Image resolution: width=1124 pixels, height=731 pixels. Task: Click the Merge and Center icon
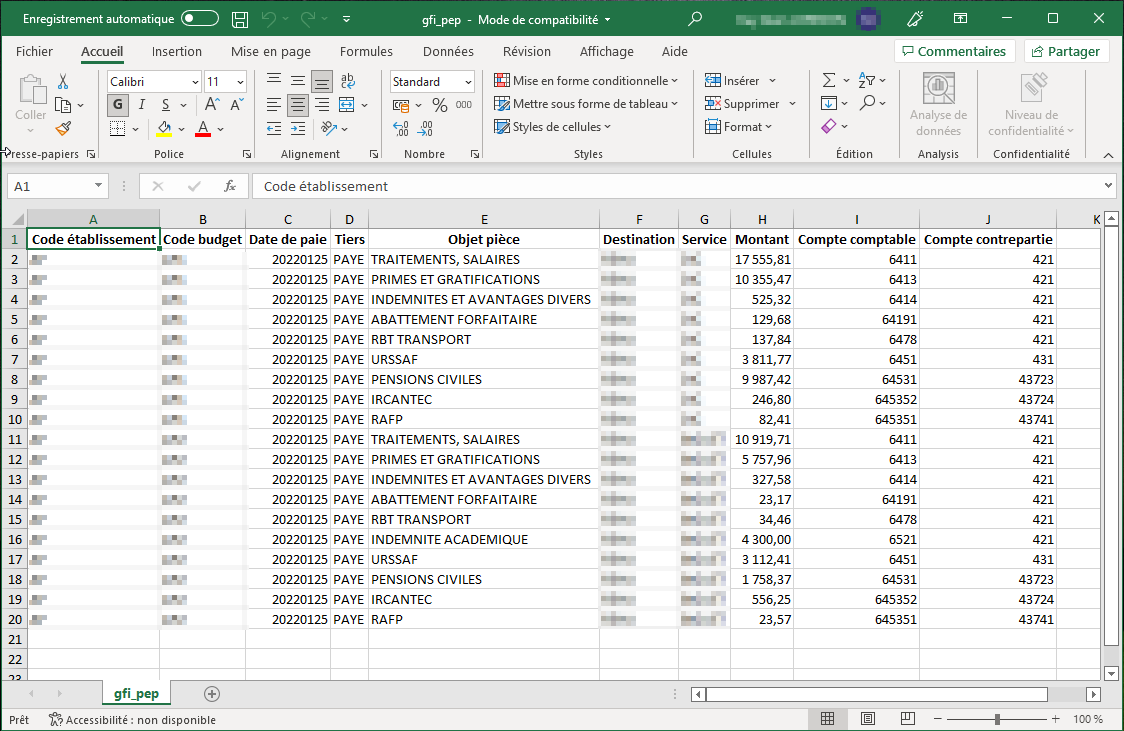347,105
